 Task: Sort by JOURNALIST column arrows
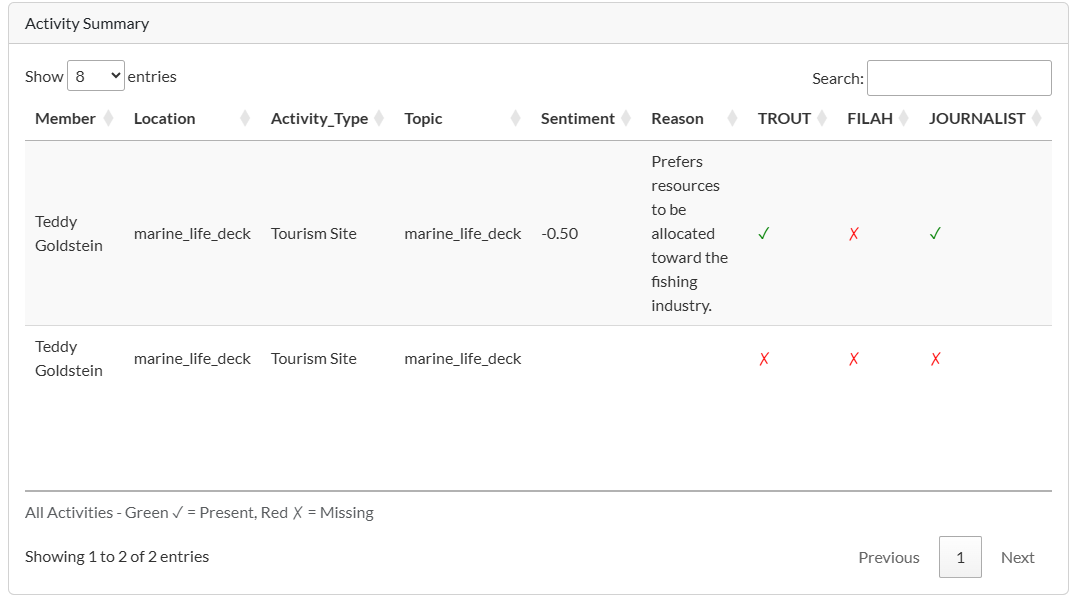coord(1036,118)
